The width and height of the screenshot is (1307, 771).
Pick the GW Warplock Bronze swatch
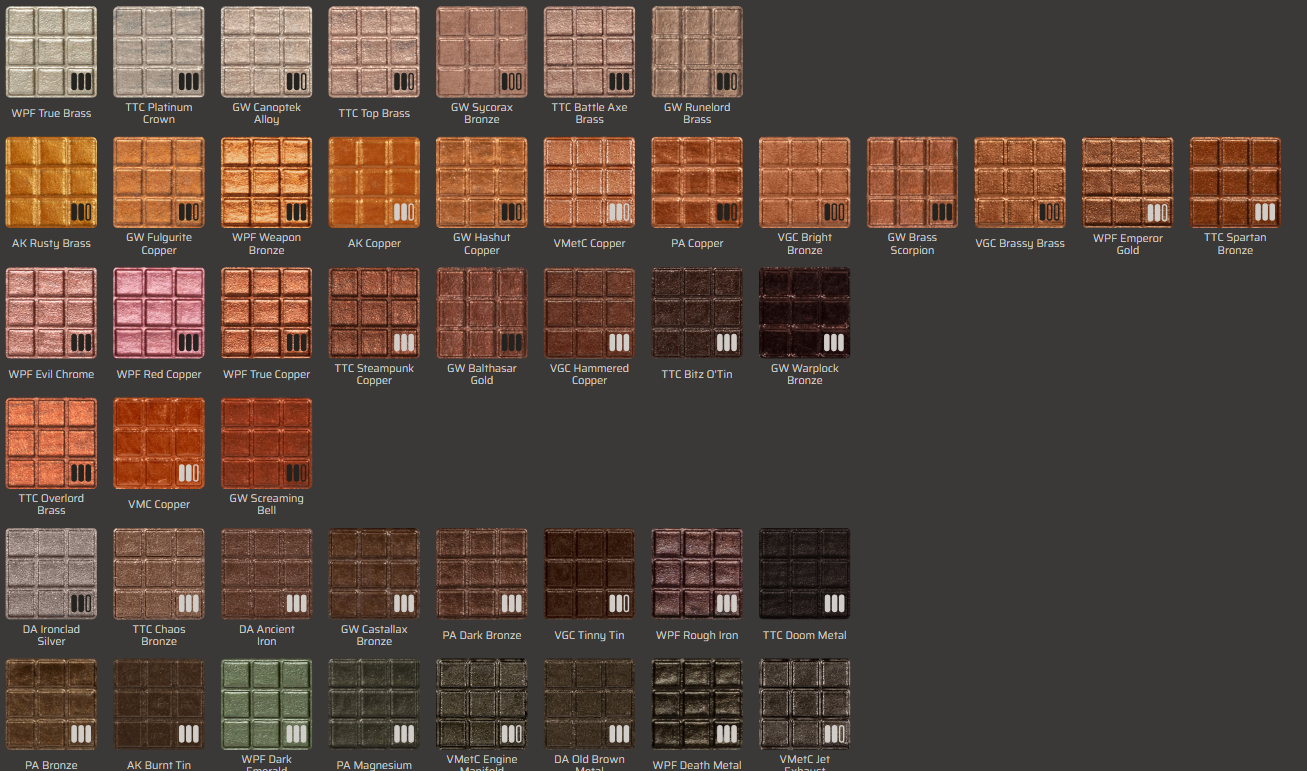tap(805, 313)
